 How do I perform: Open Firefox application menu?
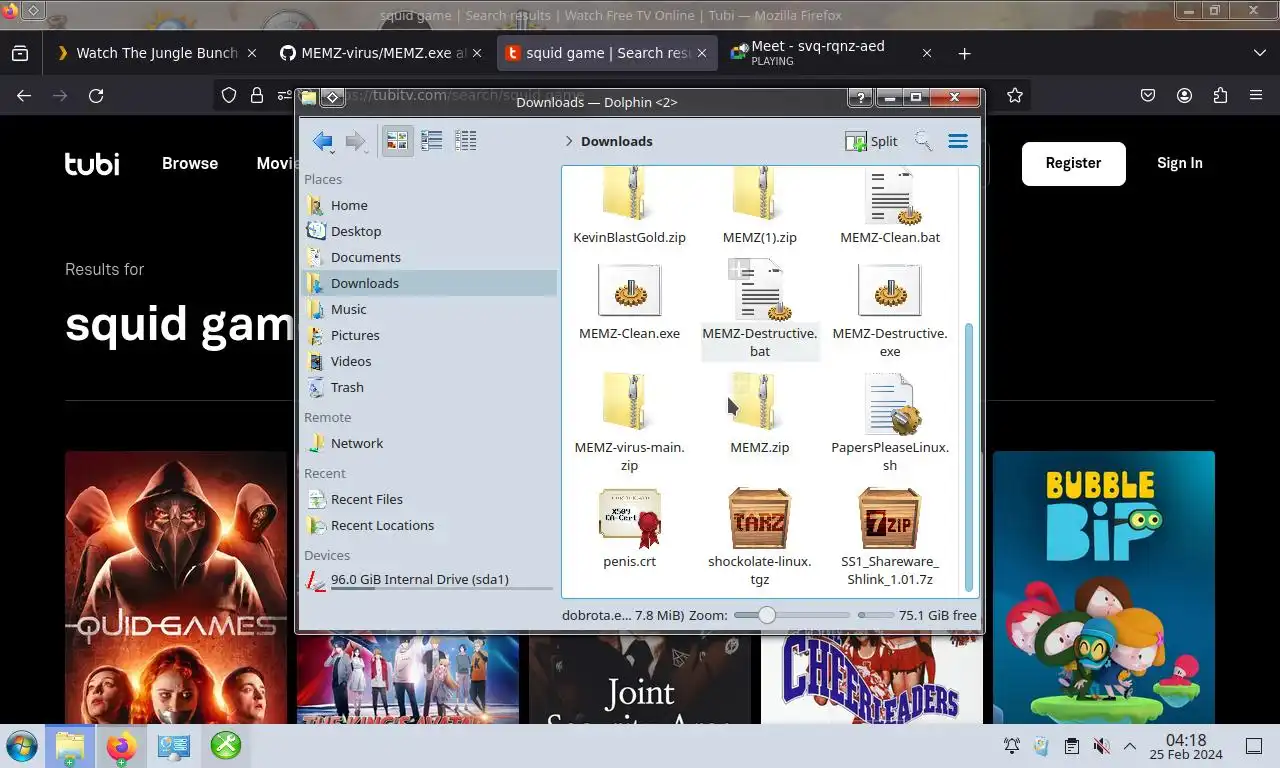click(x=1256, y=96)
